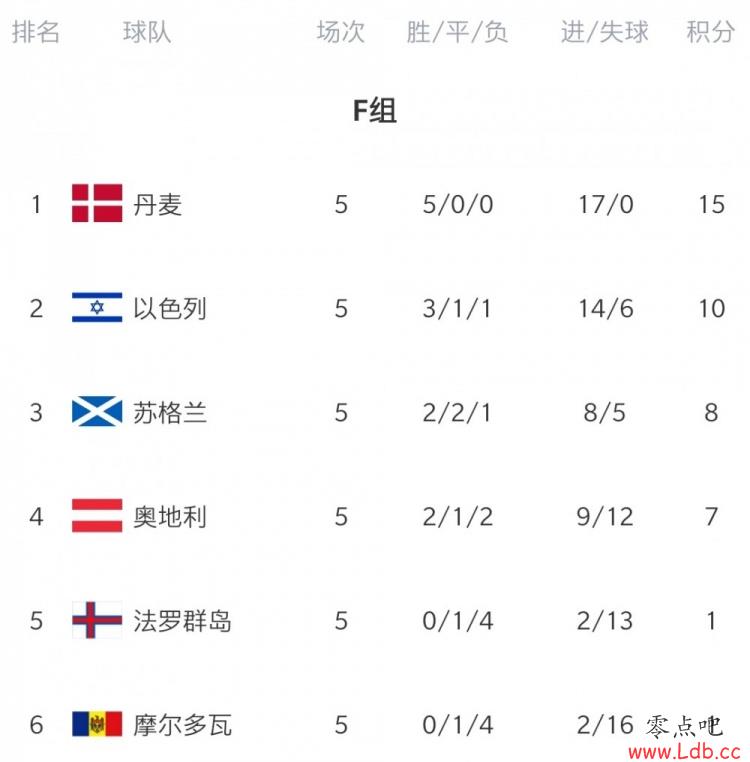
Task: Click the Scotland flag icon
Action: 97,411
